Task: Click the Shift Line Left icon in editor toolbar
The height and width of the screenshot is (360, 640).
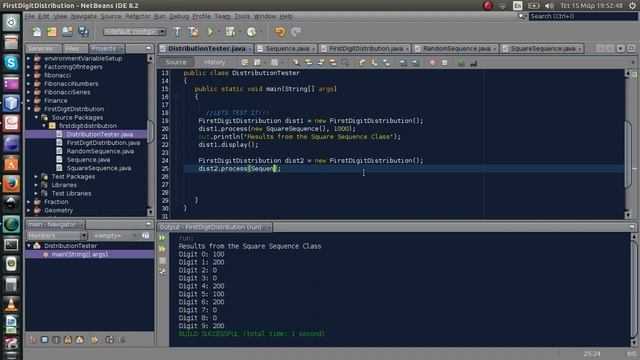Action: (403, 62)
